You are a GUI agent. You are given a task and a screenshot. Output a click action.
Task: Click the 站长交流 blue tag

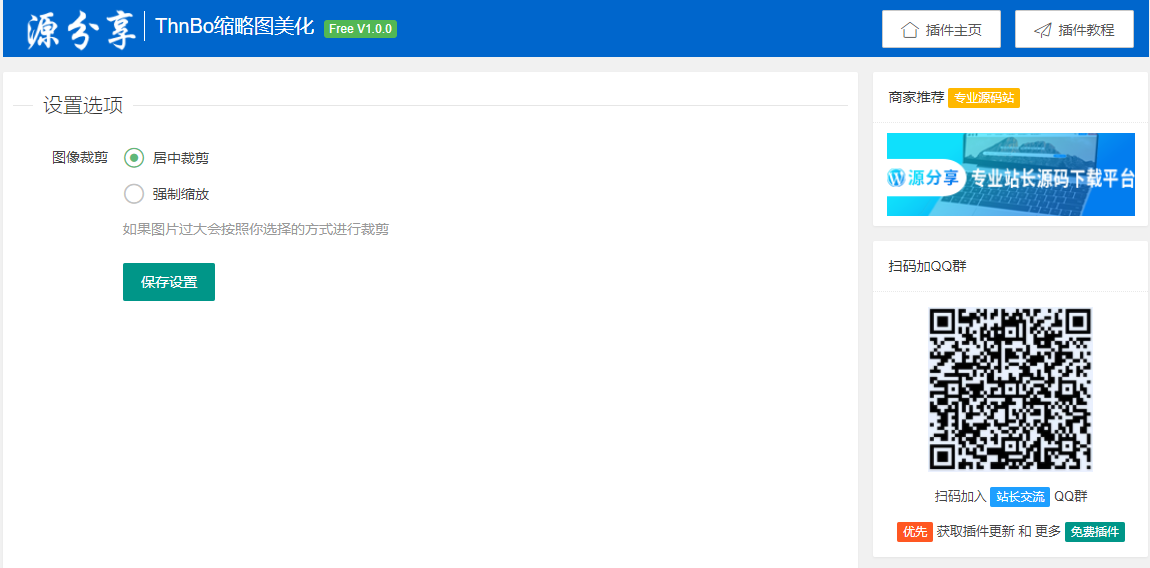1020,496
